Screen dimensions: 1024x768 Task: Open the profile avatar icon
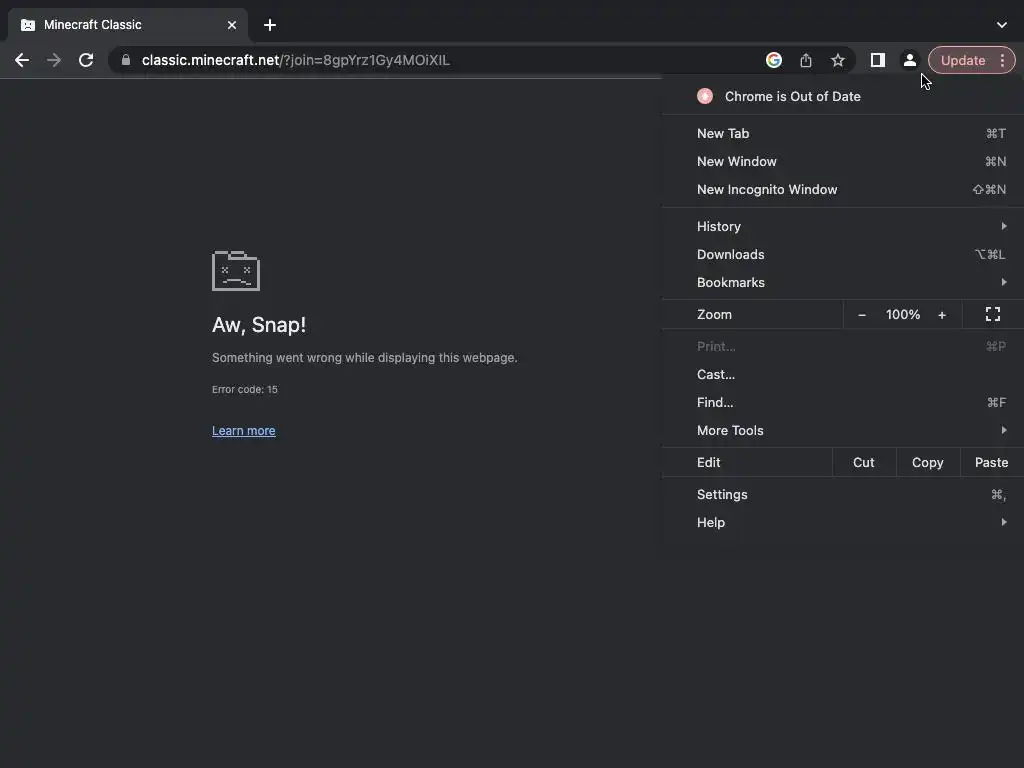point(910,60)
